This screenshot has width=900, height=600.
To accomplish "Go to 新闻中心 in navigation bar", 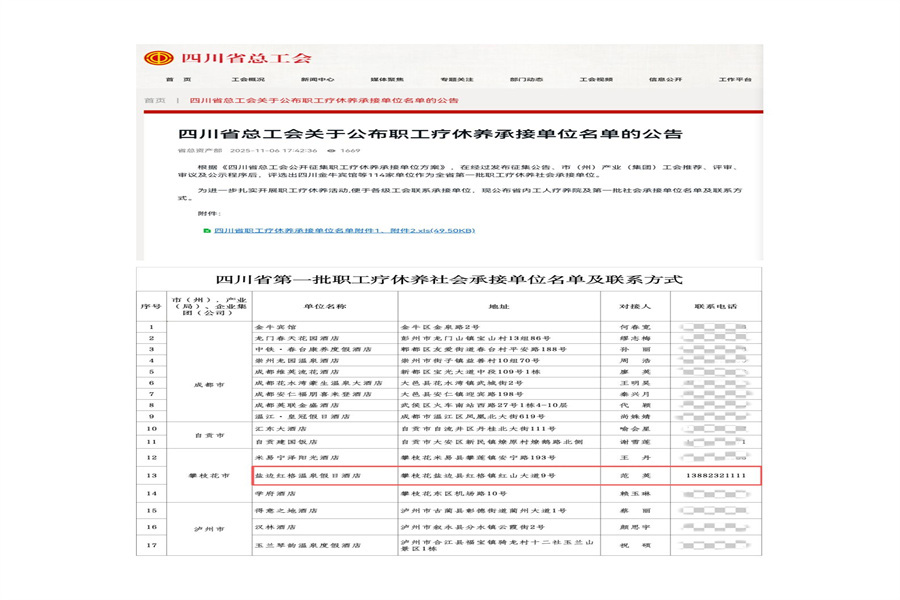I will coord(318,79).
